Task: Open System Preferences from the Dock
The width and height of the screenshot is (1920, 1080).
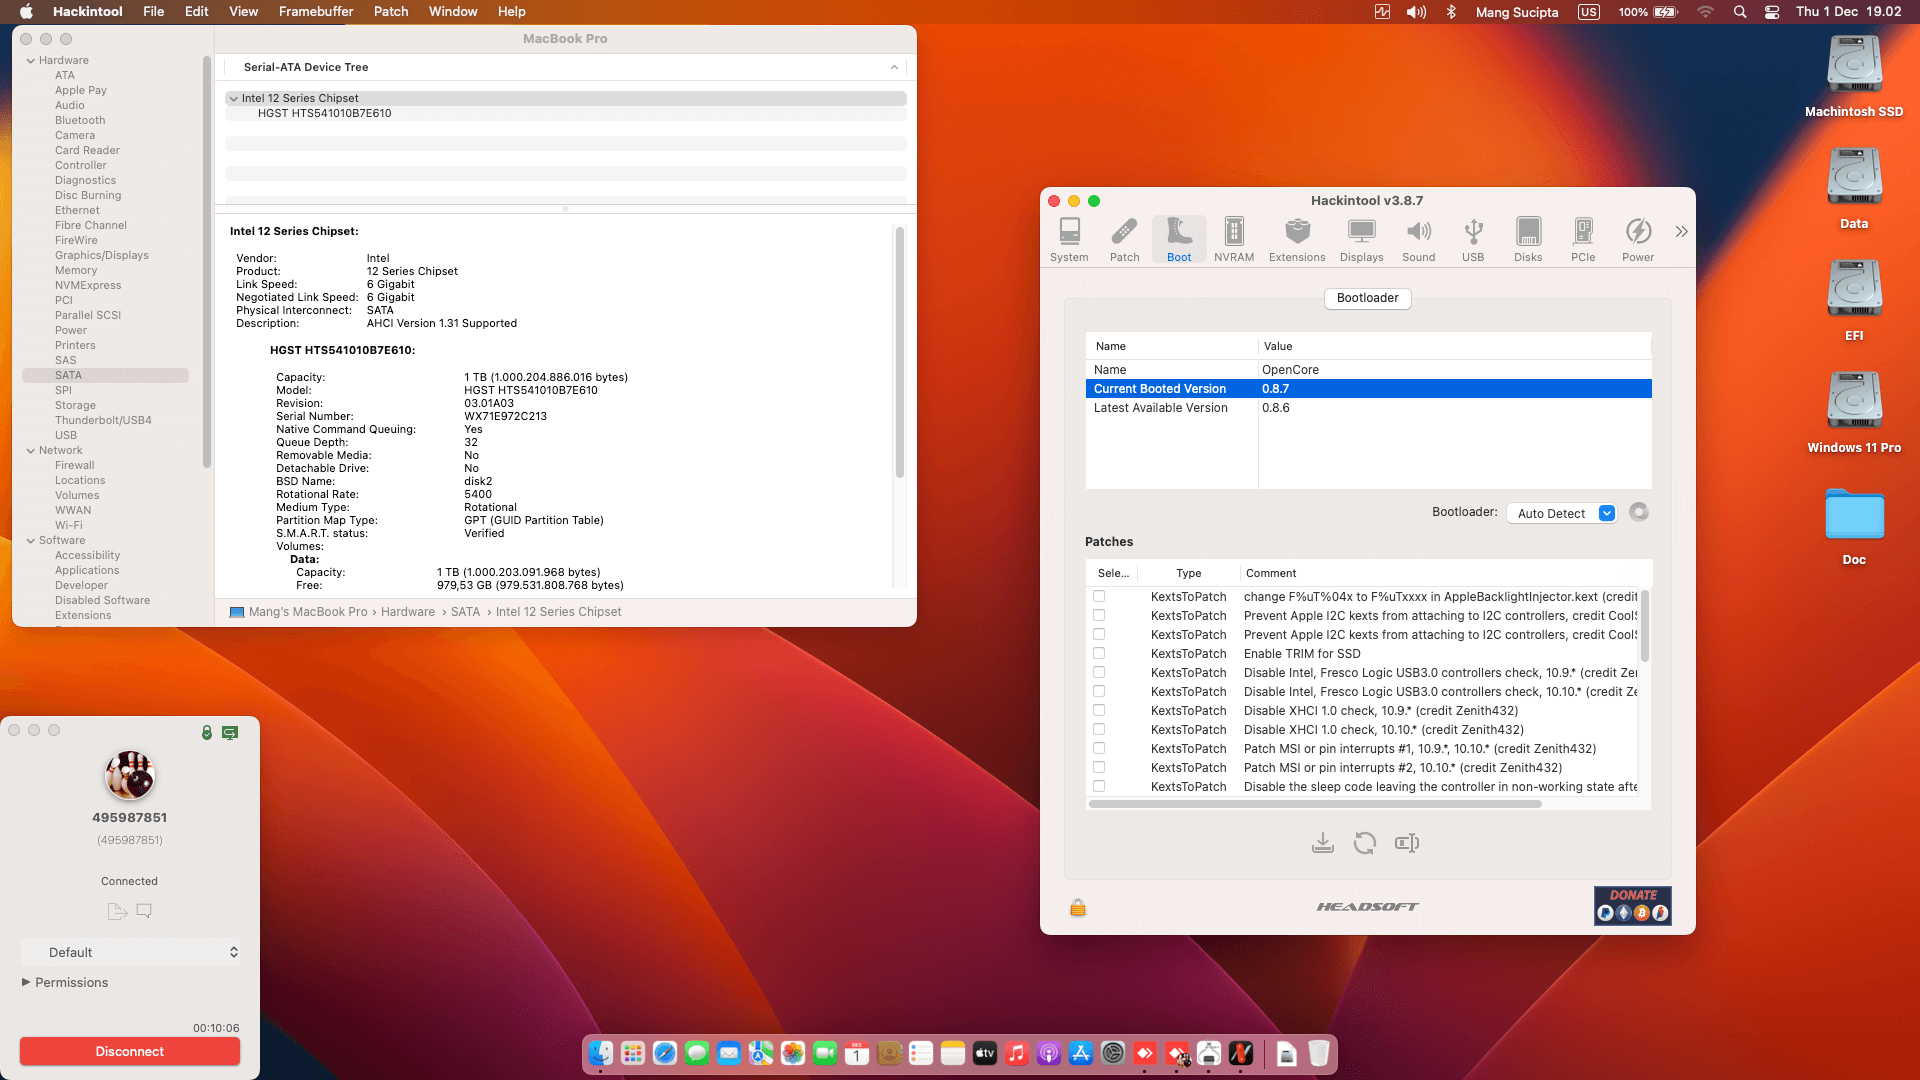Action: point(1113,1053)
